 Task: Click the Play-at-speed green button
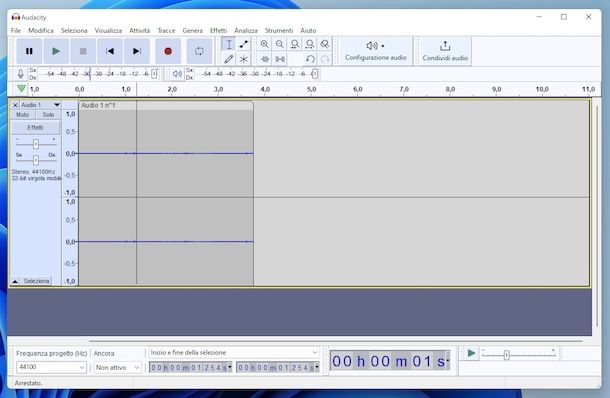point(471,353)
